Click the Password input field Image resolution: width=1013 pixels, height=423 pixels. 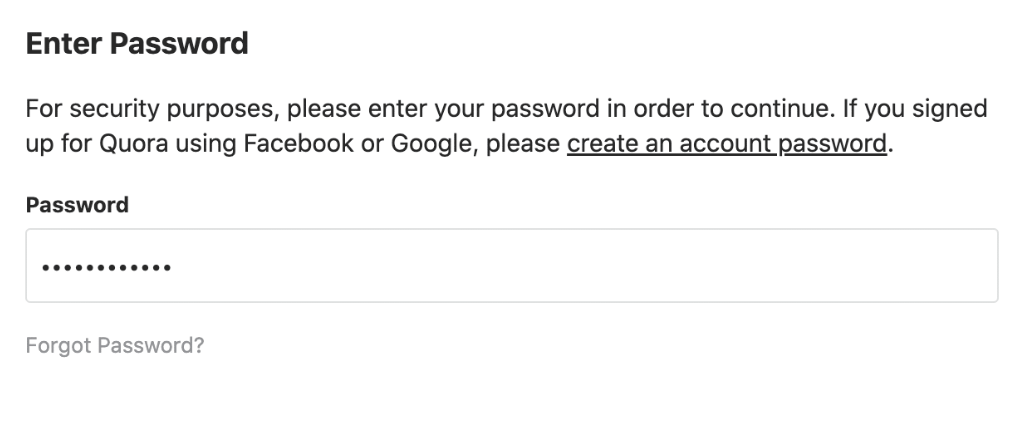[511, 266]
